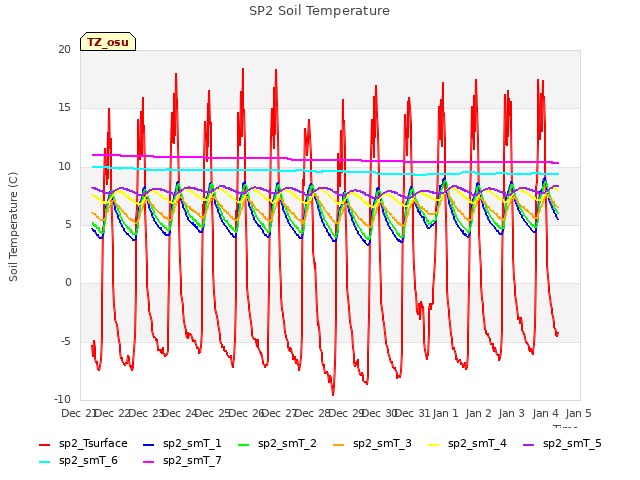Click the y-axis tick label -5

pos(65,341)
